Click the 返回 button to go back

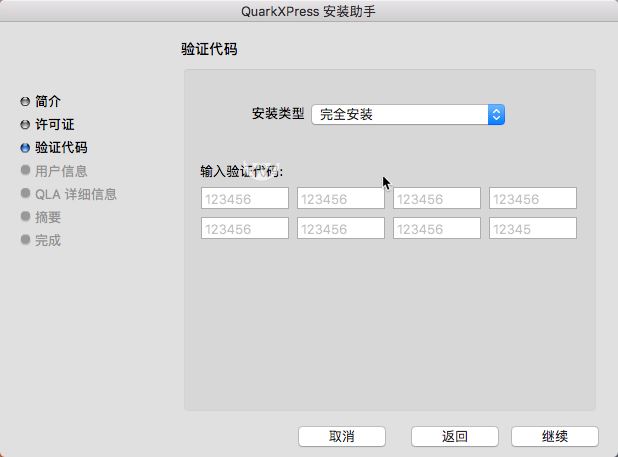point(455,437)
